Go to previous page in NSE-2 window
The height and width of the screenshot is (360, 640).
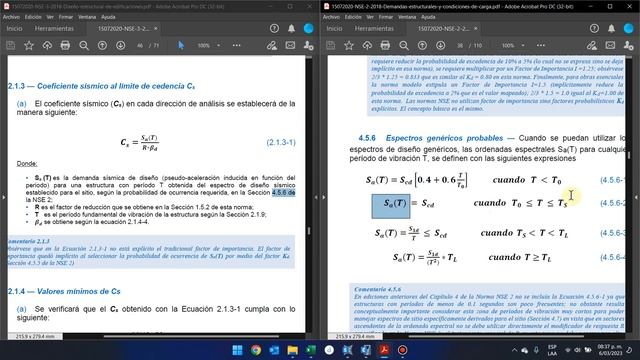point(422,45)
